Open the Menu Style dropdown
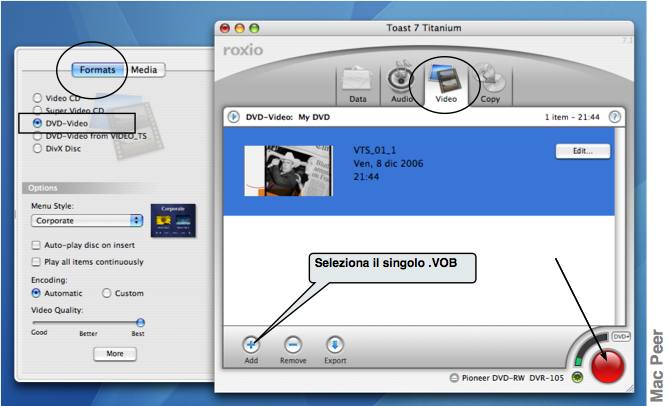Viewport: 667px width, 406px height. coord(87,220)
